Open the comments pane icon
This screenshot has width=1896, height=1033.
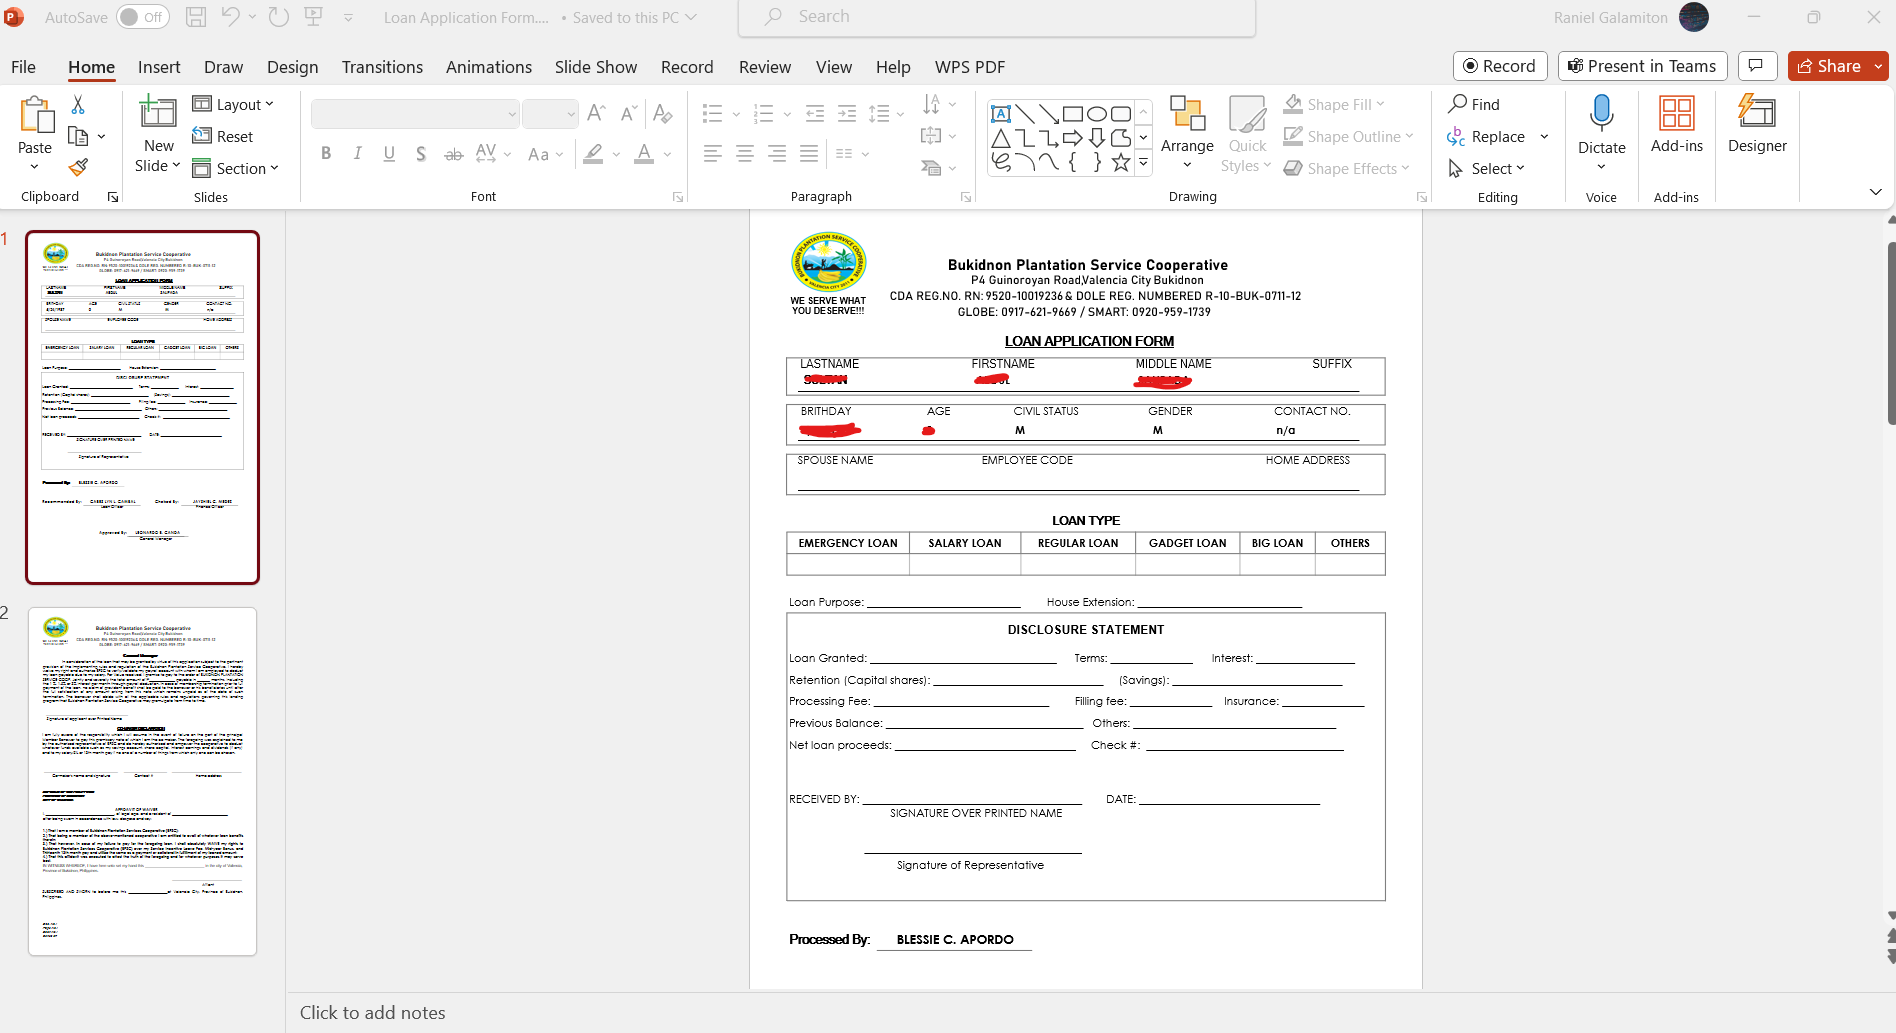click(1756, 66)
